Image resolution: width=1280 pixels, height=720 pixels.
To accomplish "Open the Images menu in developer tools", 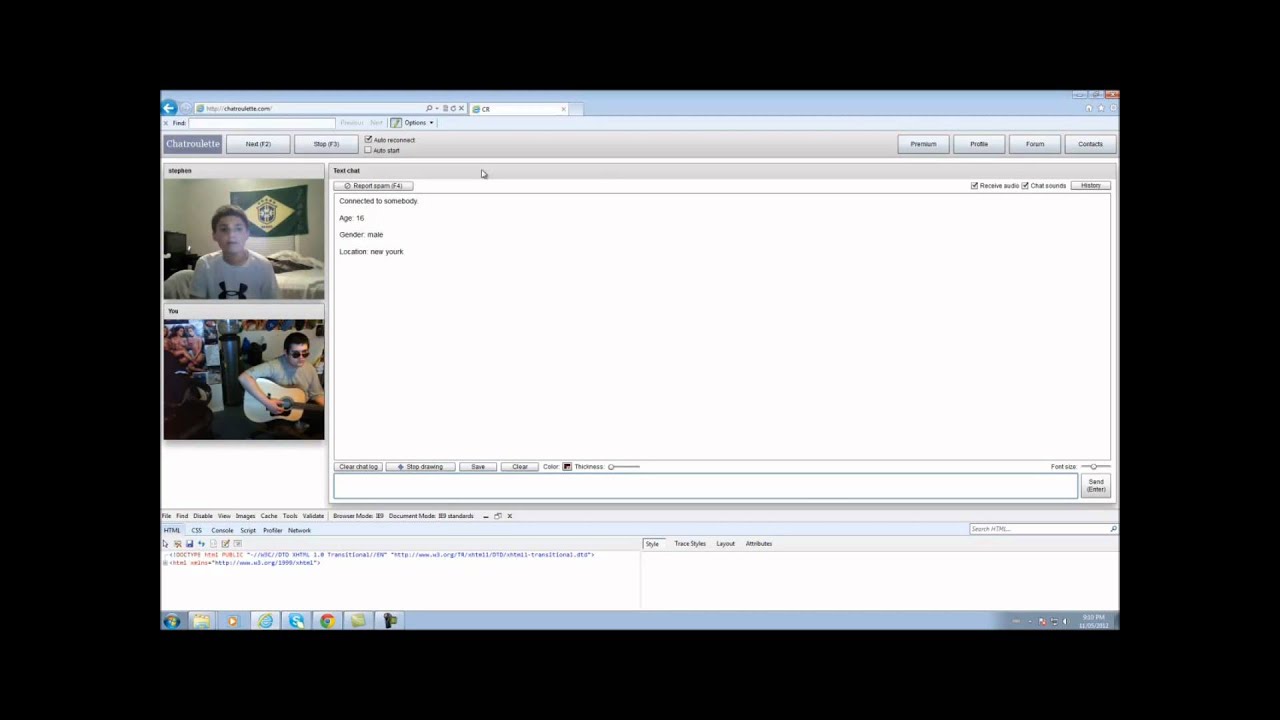I will pyautogui.click(x=245, y=516).
